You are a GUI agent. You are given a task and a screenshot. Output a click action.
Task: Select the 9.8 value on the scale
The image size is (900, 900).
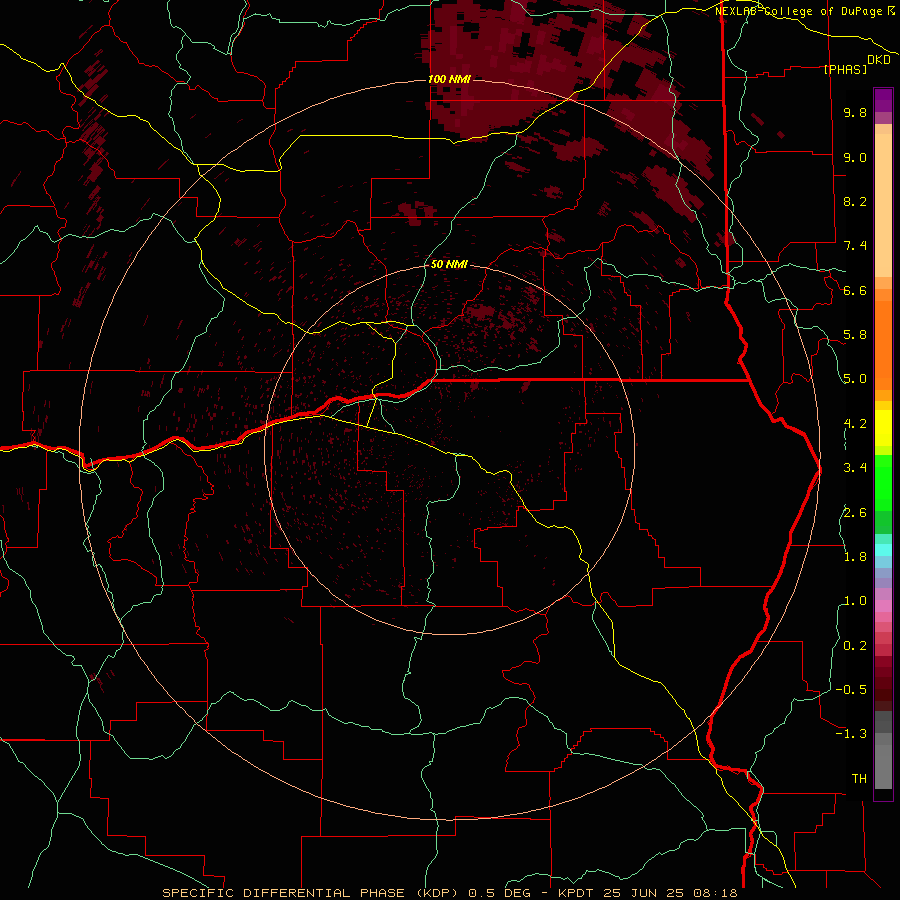tap(855, 112)
